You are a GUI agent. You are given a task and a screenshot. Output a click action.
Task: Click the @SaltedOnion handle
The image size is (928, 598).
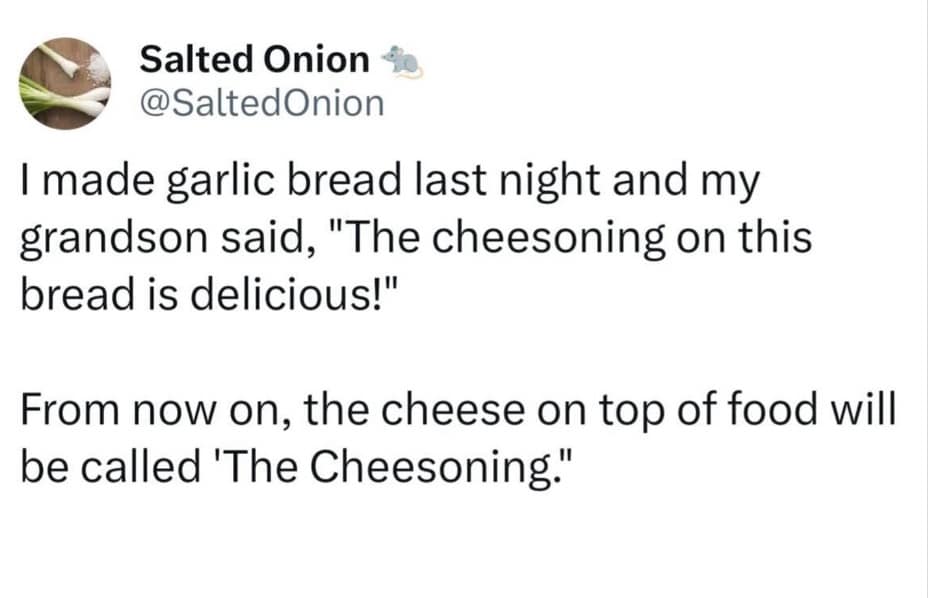tap(261, 102)
